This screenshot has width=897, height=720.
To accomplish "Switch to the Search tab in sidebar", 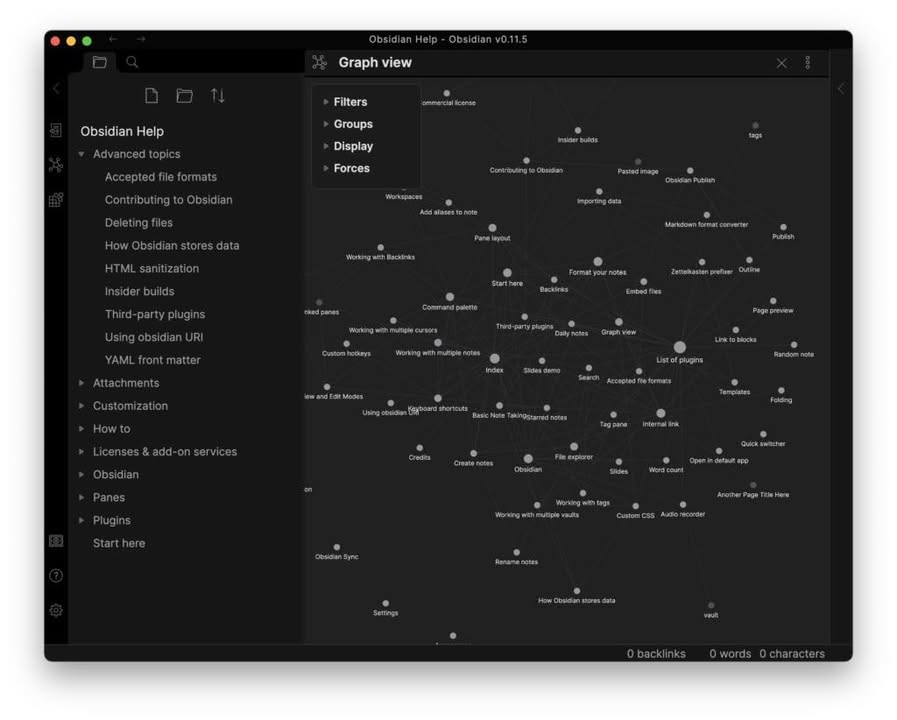I will (x=132, y=62).
